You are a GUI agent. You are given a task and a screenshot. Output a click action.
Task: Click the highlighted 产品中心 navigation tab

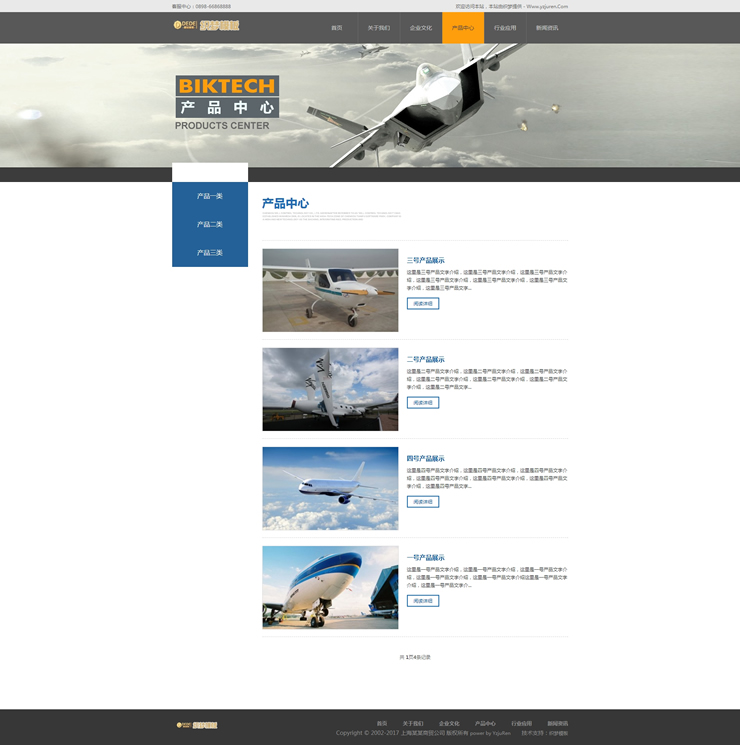coord(463,28)
